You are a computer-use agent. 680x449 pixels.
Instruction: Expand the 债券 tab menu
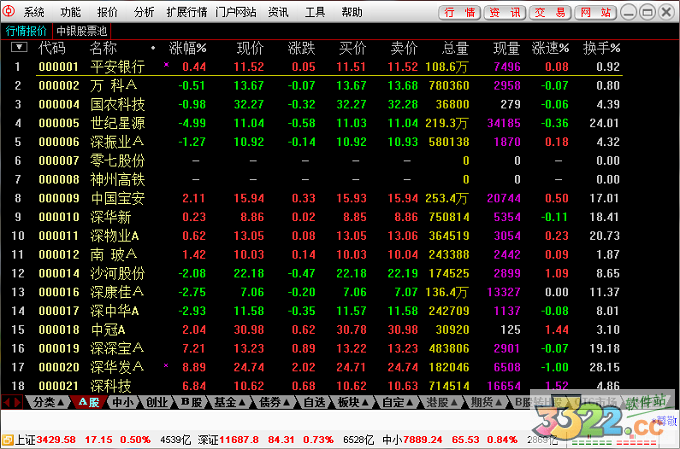tap(275, 403)
